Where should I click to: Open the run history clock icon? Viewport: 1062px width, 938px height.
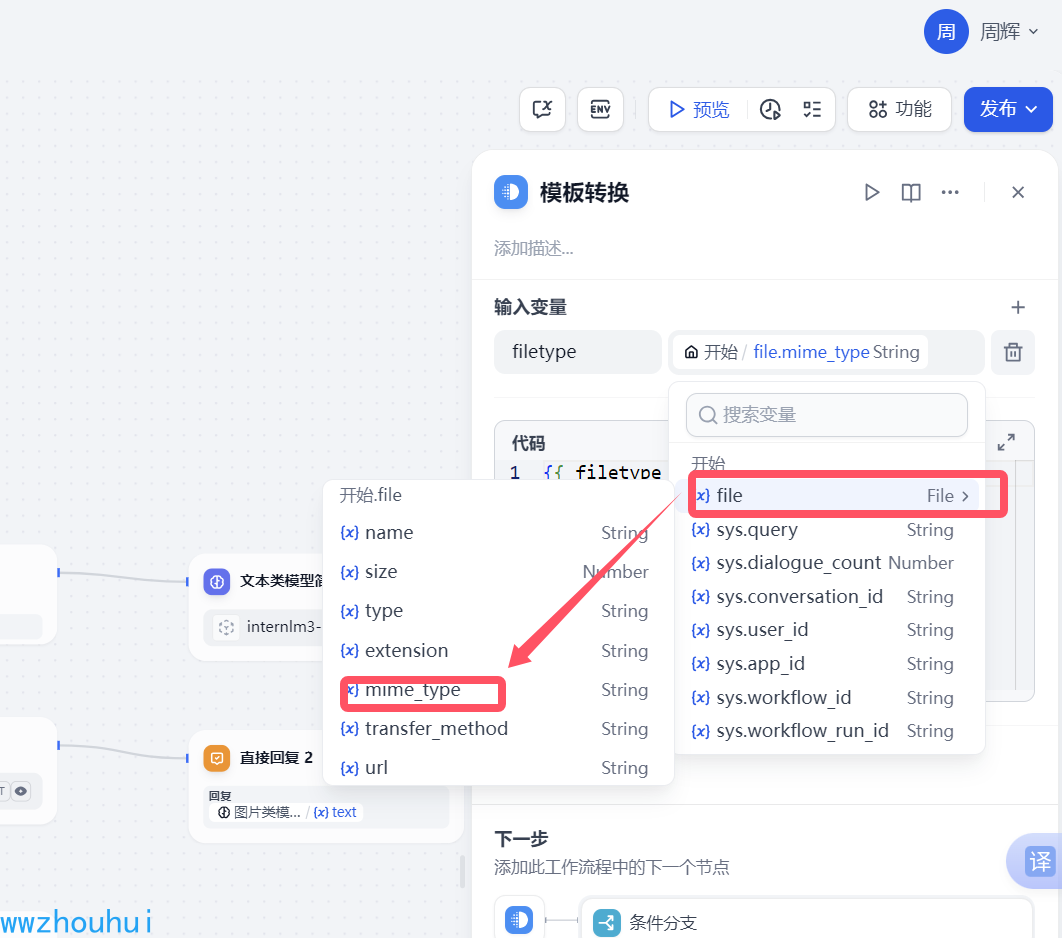[x=770, y=109]
